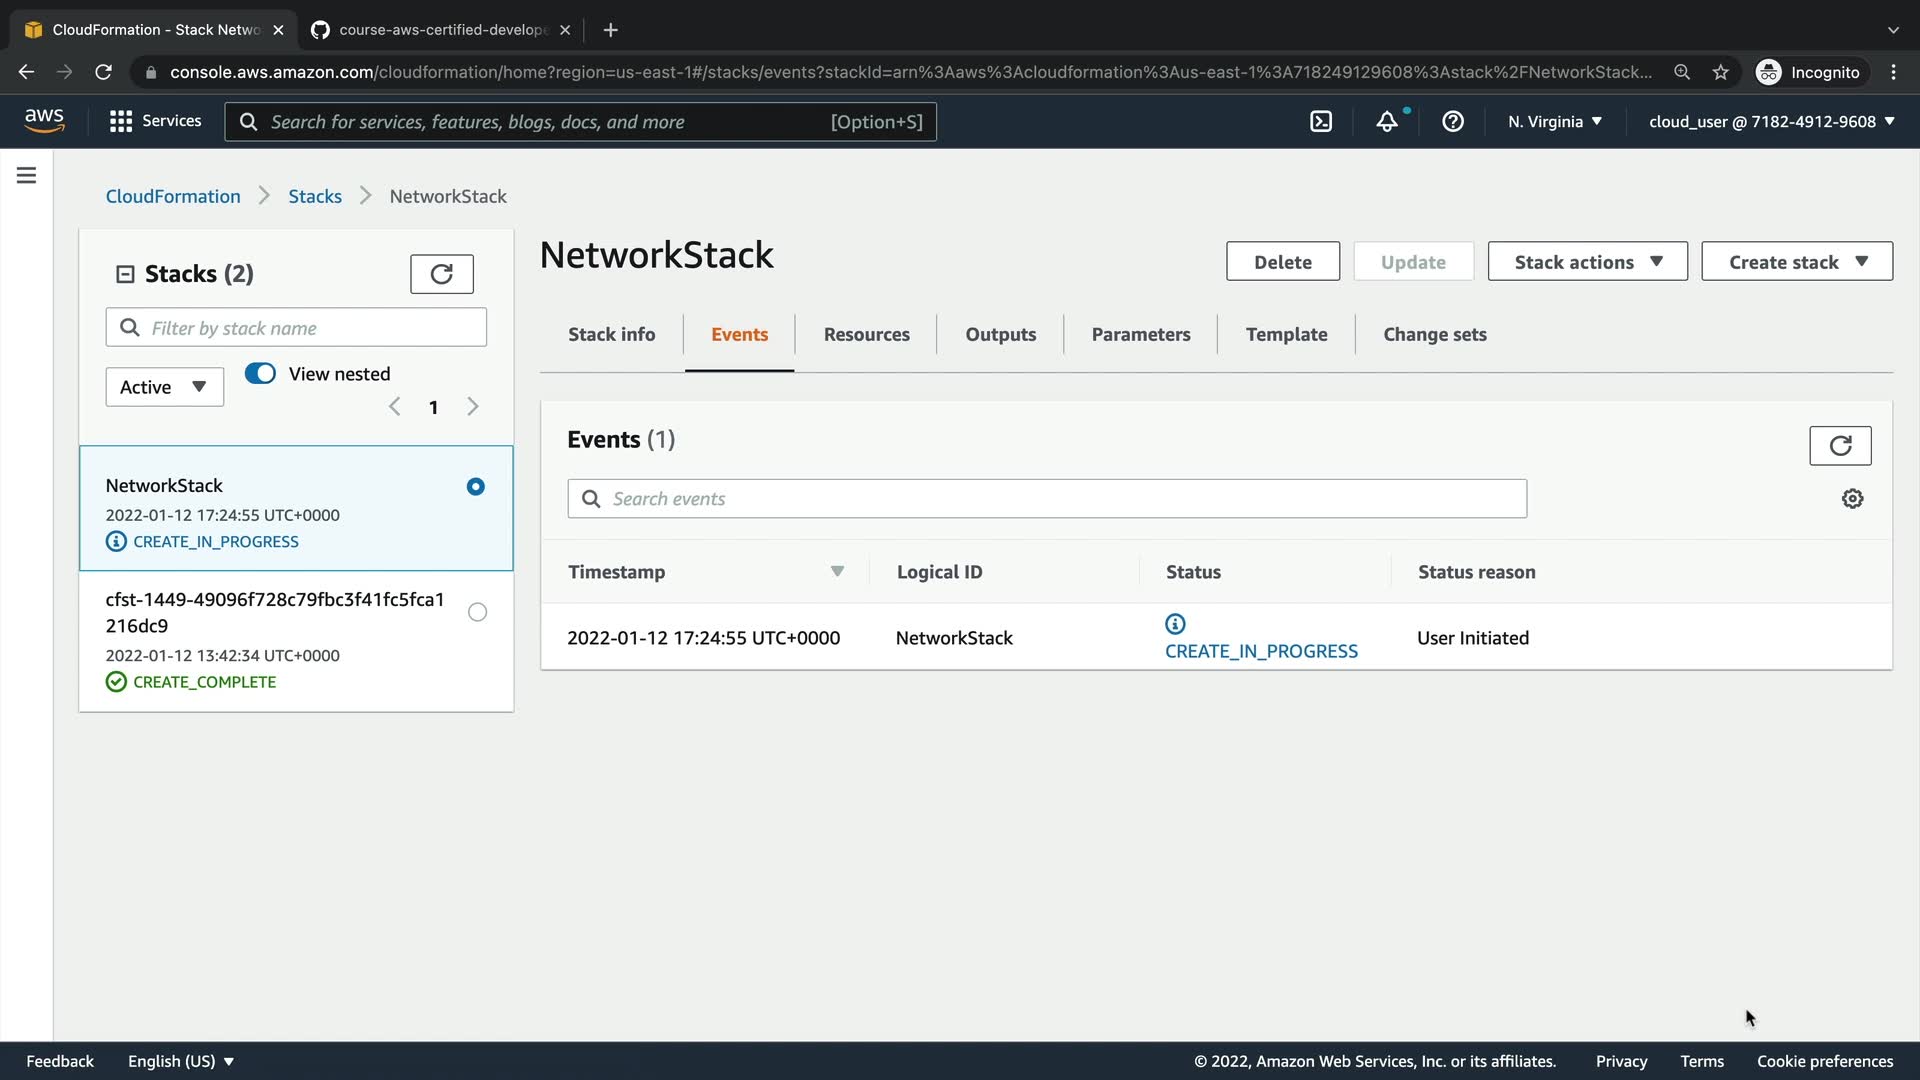1920x1080 pixels.
Task: Open events table settings gear
Action: coord(1852,499)
